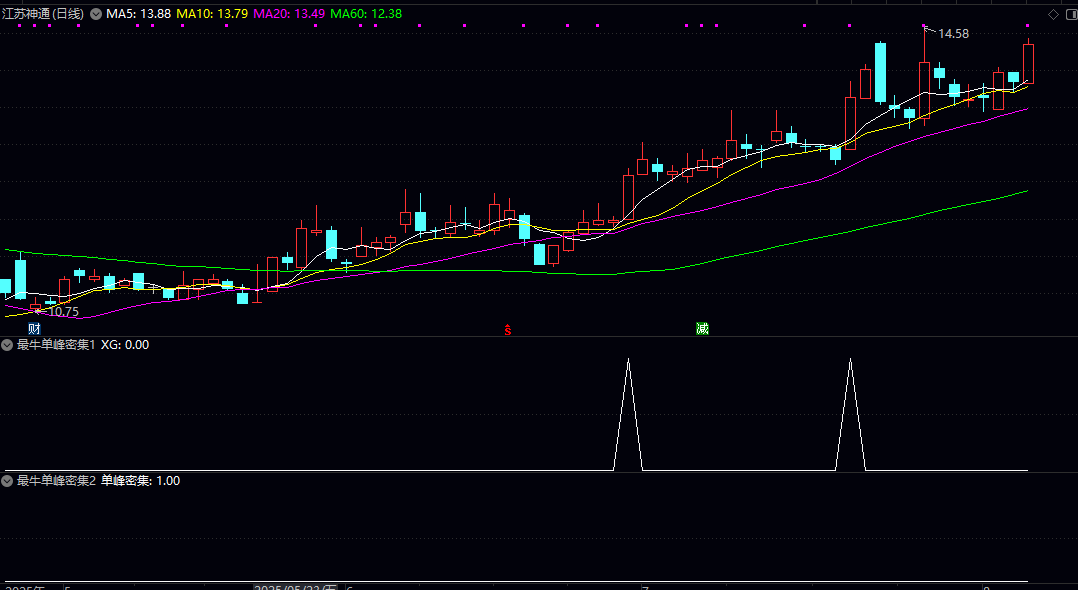
Task: Click the green 减 shareholder reduction marker
Action: pyautogui.click(x=702, y=328)
